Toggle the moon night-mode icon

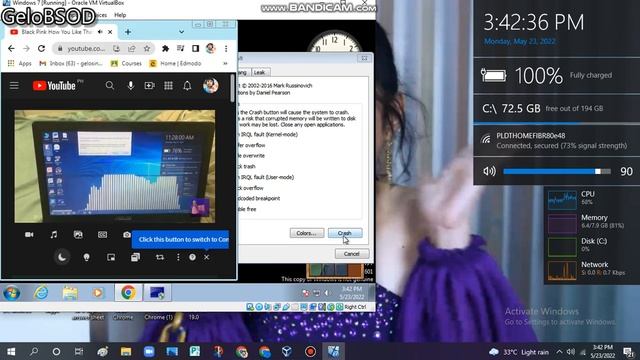tap(62, 257)
